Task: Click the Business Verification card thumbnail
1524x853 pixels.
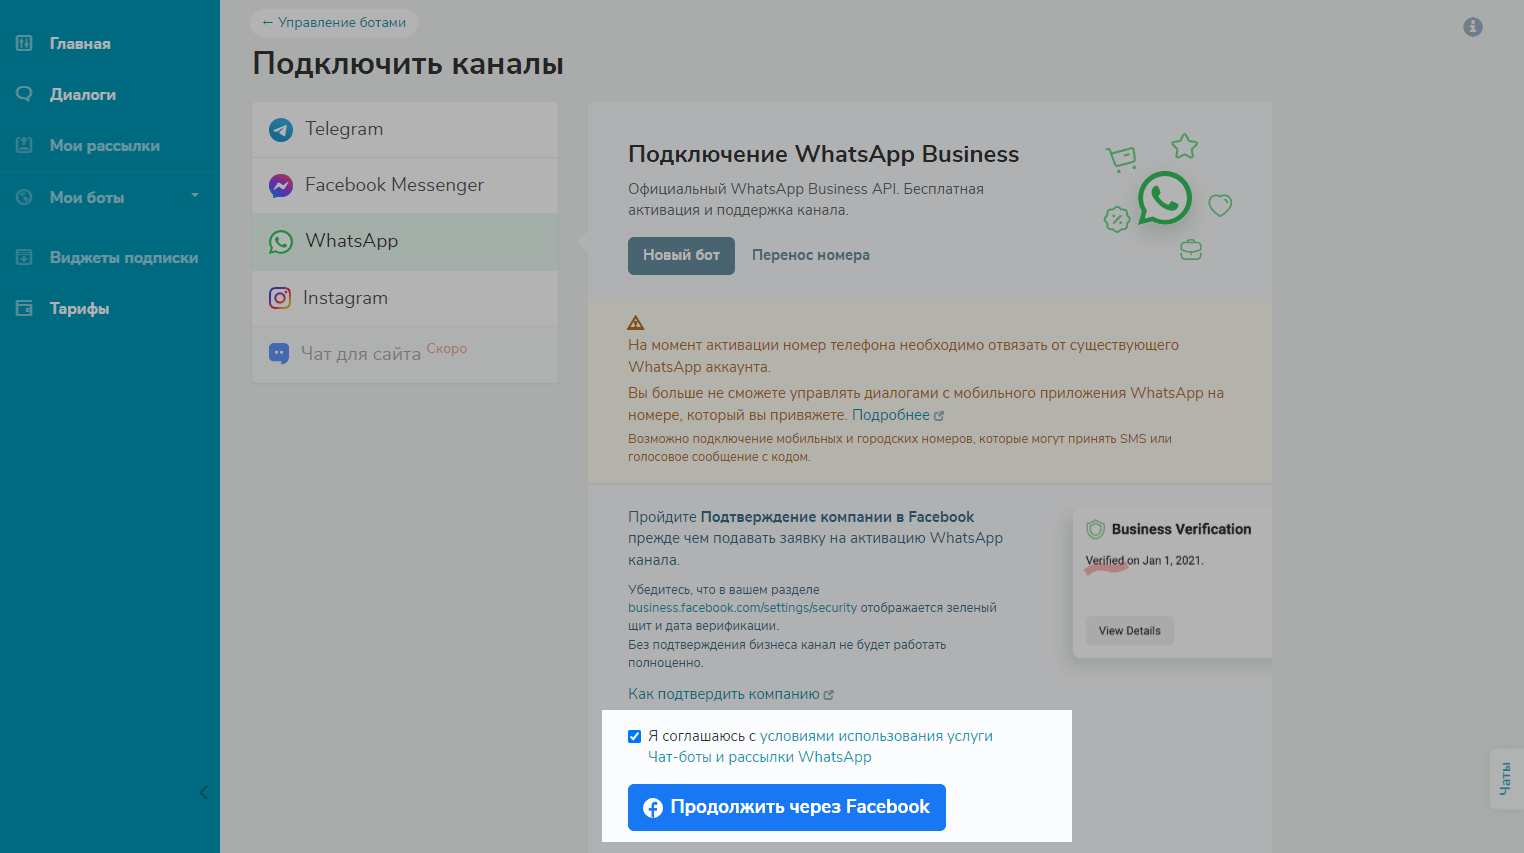Action: (x=1172, y=583)
